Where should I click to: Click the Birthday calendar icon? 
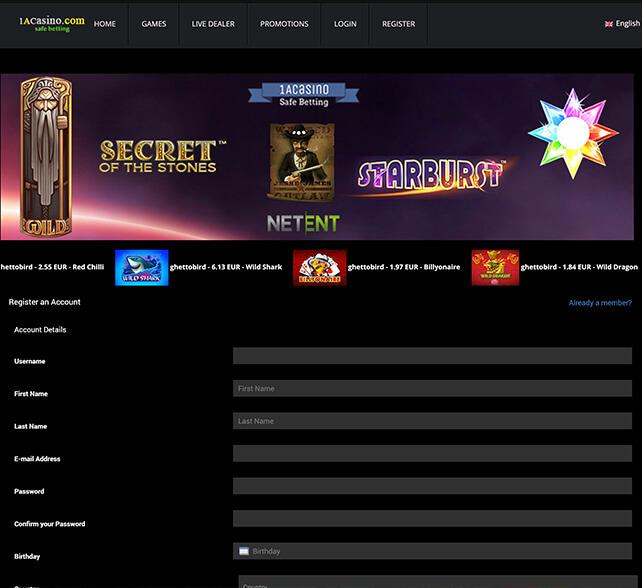point(244,551)
